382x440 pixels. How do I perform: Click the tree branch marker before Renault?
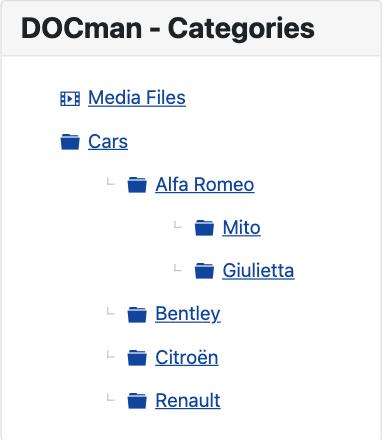(110, 398)
